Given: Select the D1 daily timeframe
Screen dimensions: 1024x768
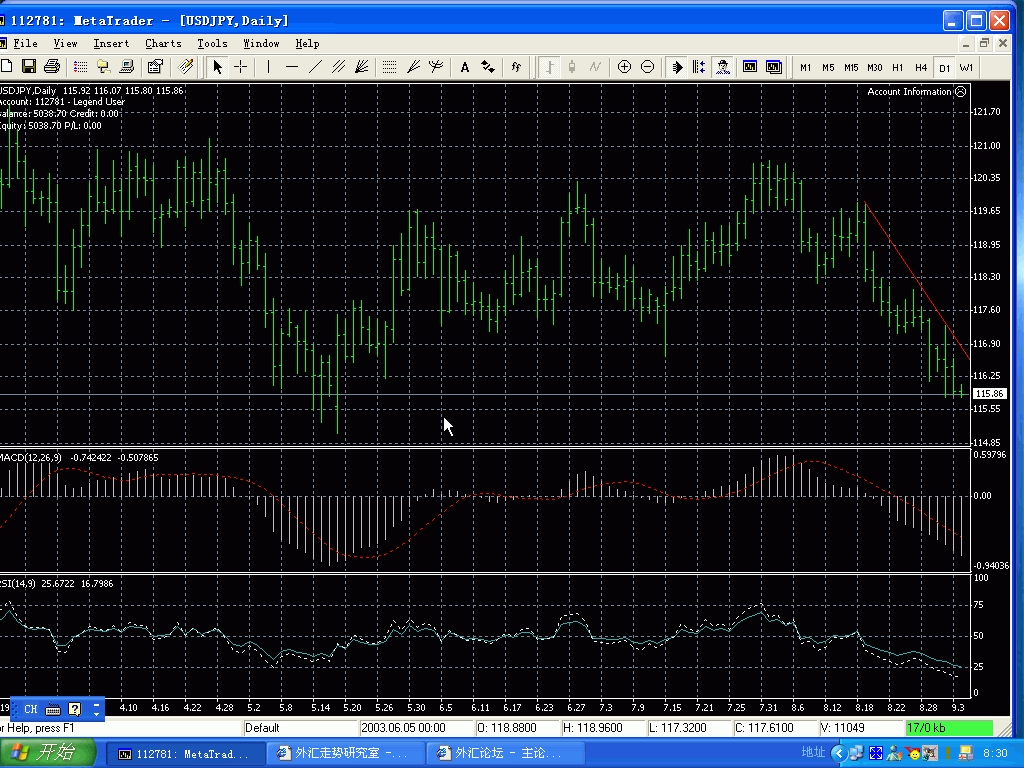Looking at the screenshot, I should coord(944,67).
